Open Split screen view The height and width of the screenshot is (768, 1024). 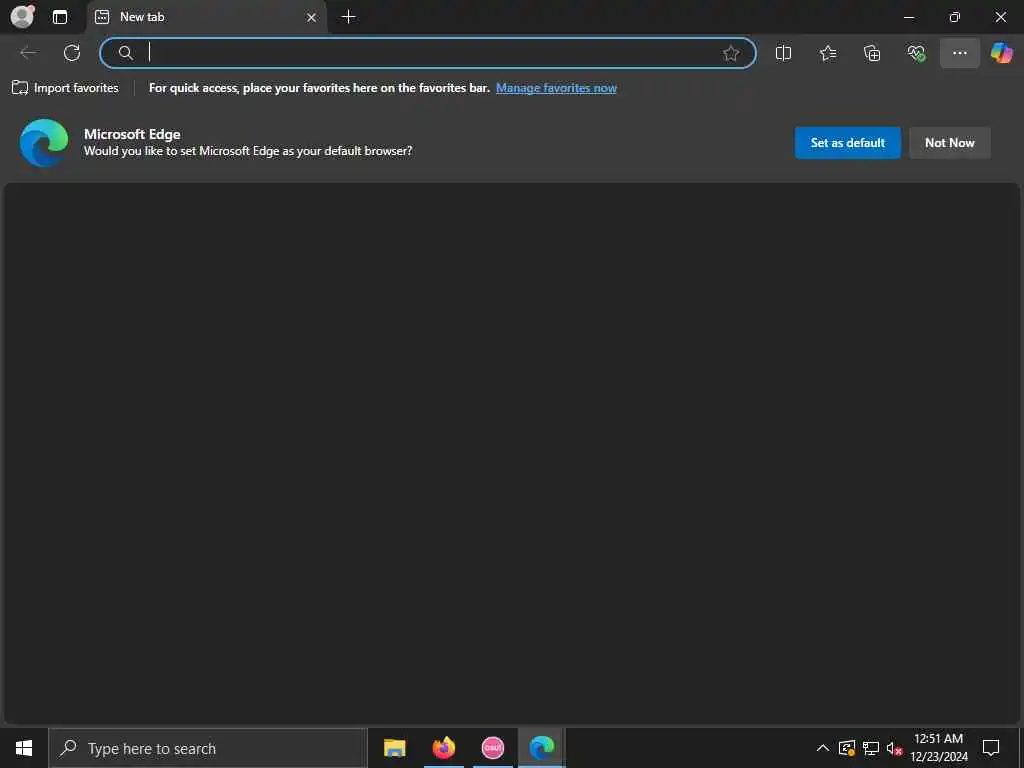tap(783, 53)
